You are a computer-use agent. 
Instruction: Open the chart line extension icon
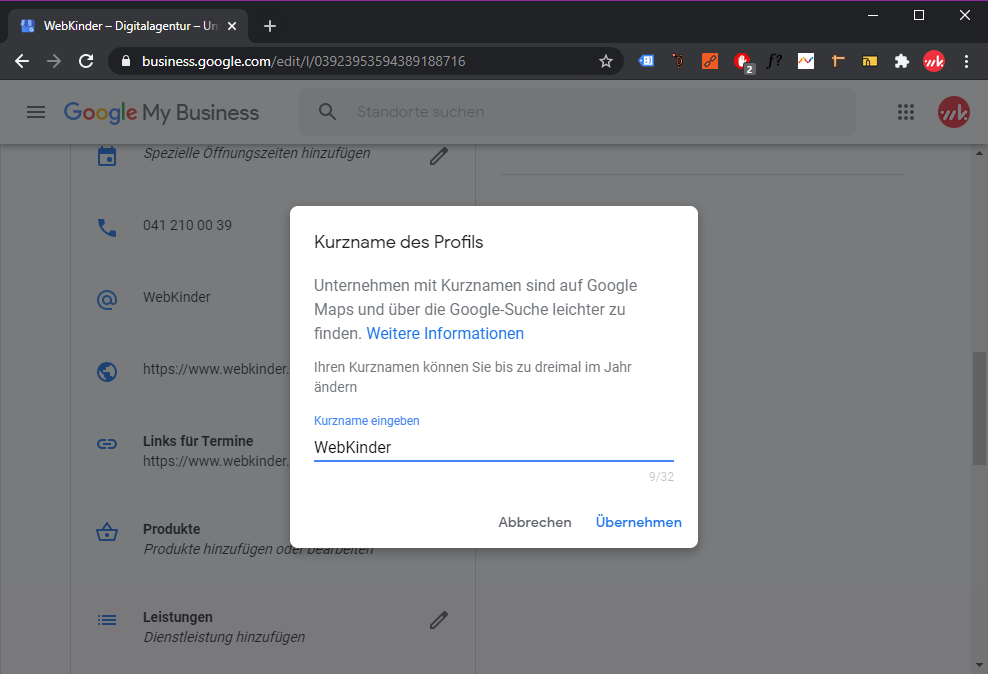point(806,61)
